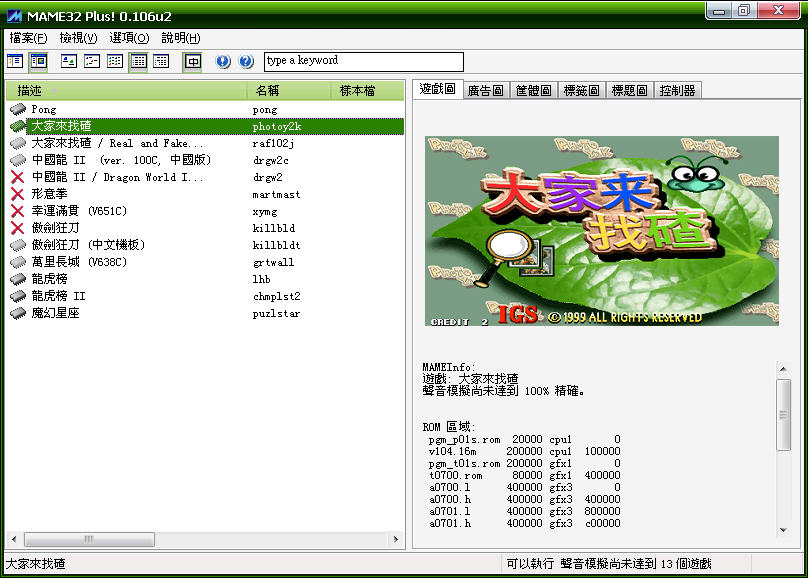The image size is (808, 578).
Task: Click the blue question mark help icon
Action: tap(246, 62)
